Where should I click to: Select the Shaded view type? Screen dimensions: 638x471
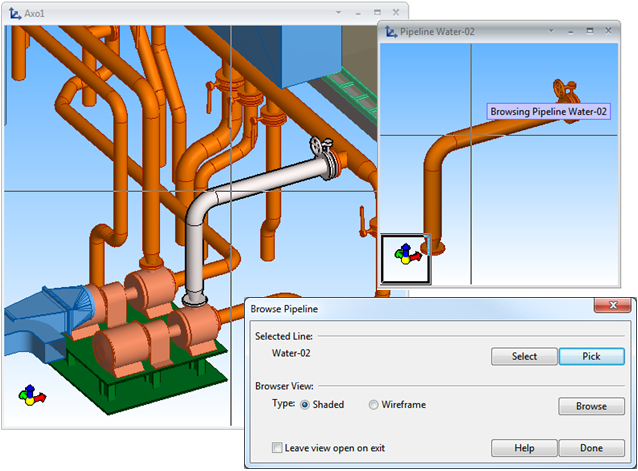pyautogui.click(x=305, y=404)
